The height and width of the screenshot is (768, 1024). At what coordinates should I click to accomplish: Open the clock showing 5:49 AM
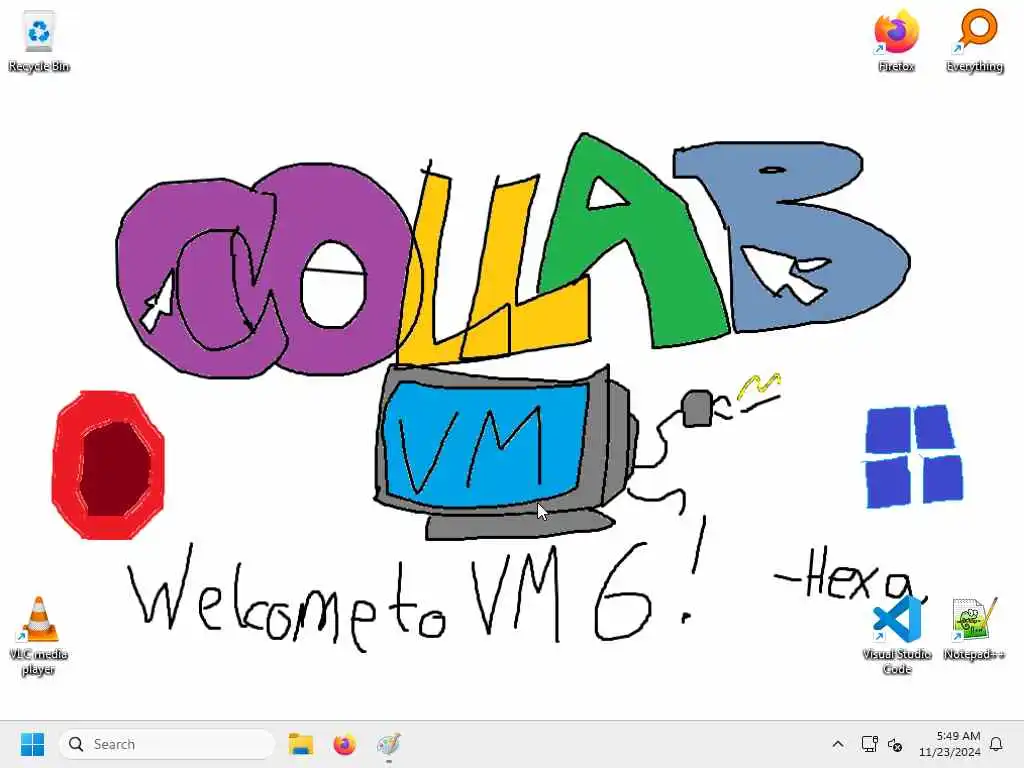[950, 744]
